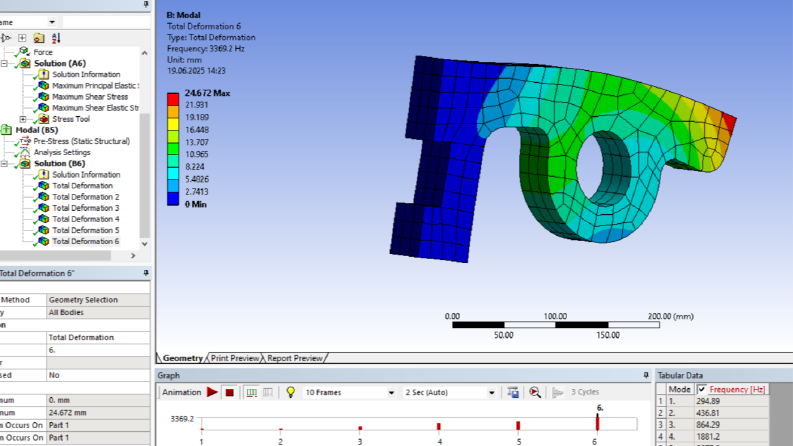Switch to the Geometry tab
Viewport: 793px width, 446px height.
(183, 358)
